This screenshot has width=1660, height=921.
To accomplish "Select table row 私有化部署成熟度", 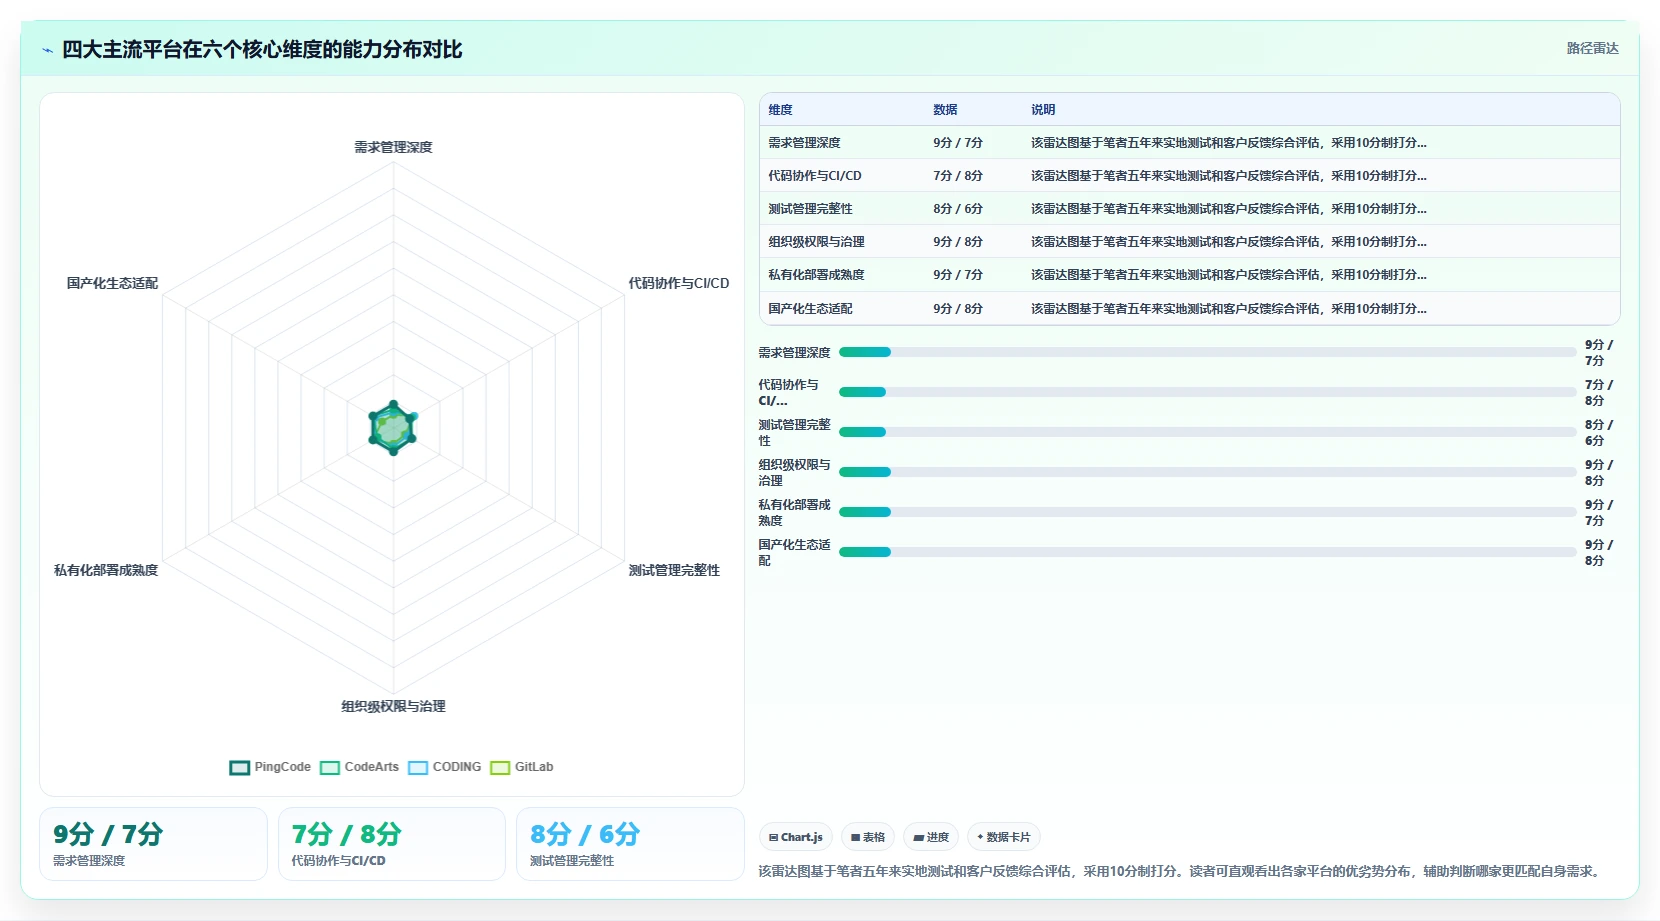I will coord(1190,275).
